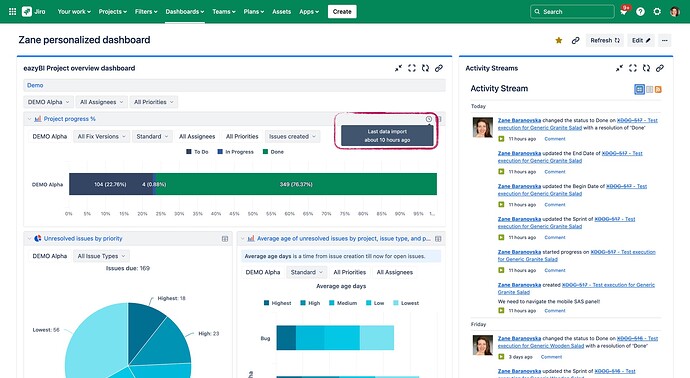Toggle the Done legend series

273,152
